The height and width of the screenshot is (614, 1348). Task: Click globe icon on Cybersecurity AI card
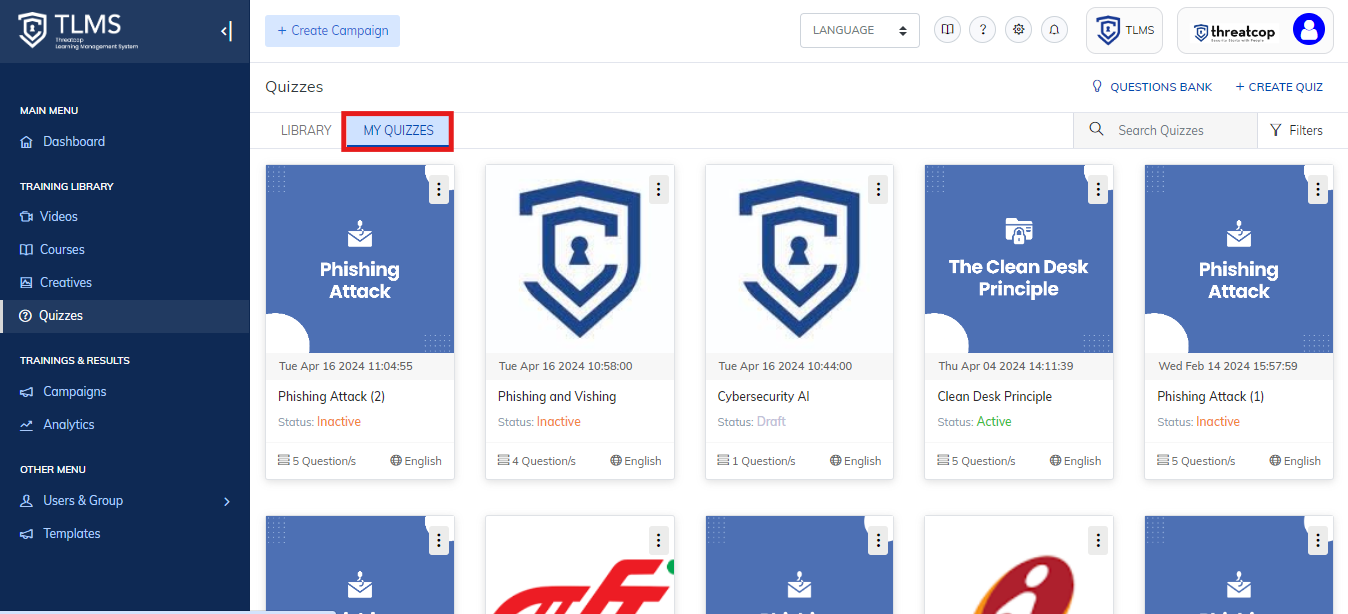[836, 461]
